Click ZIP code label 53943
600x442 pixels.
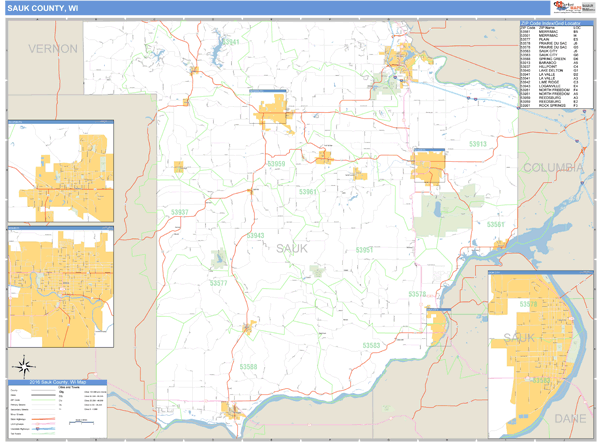tap(255, 235)
